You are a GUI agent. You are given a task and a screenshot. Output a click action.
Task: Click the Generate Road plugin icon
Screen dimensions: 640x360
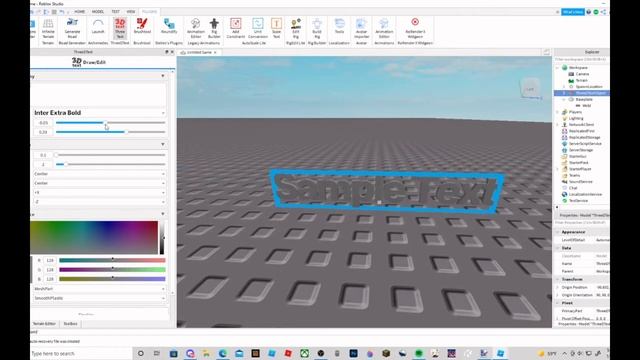click(x=72, y=28)
